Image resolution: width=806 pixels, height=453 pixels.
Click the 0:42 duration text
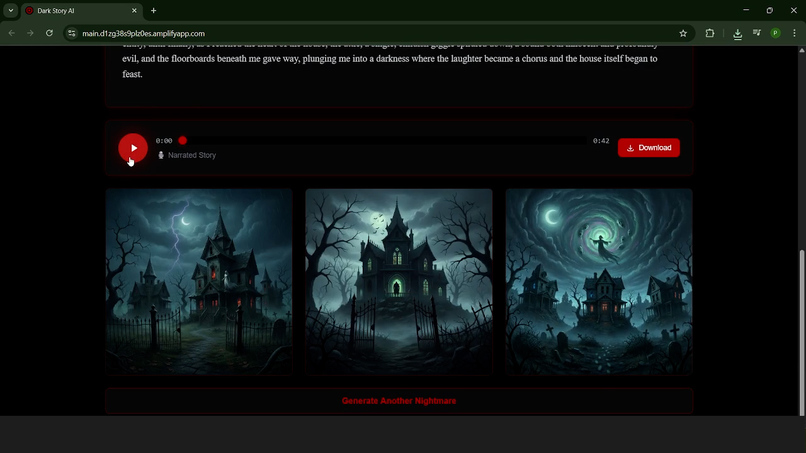pyautogui.click(x=601, y=140)
